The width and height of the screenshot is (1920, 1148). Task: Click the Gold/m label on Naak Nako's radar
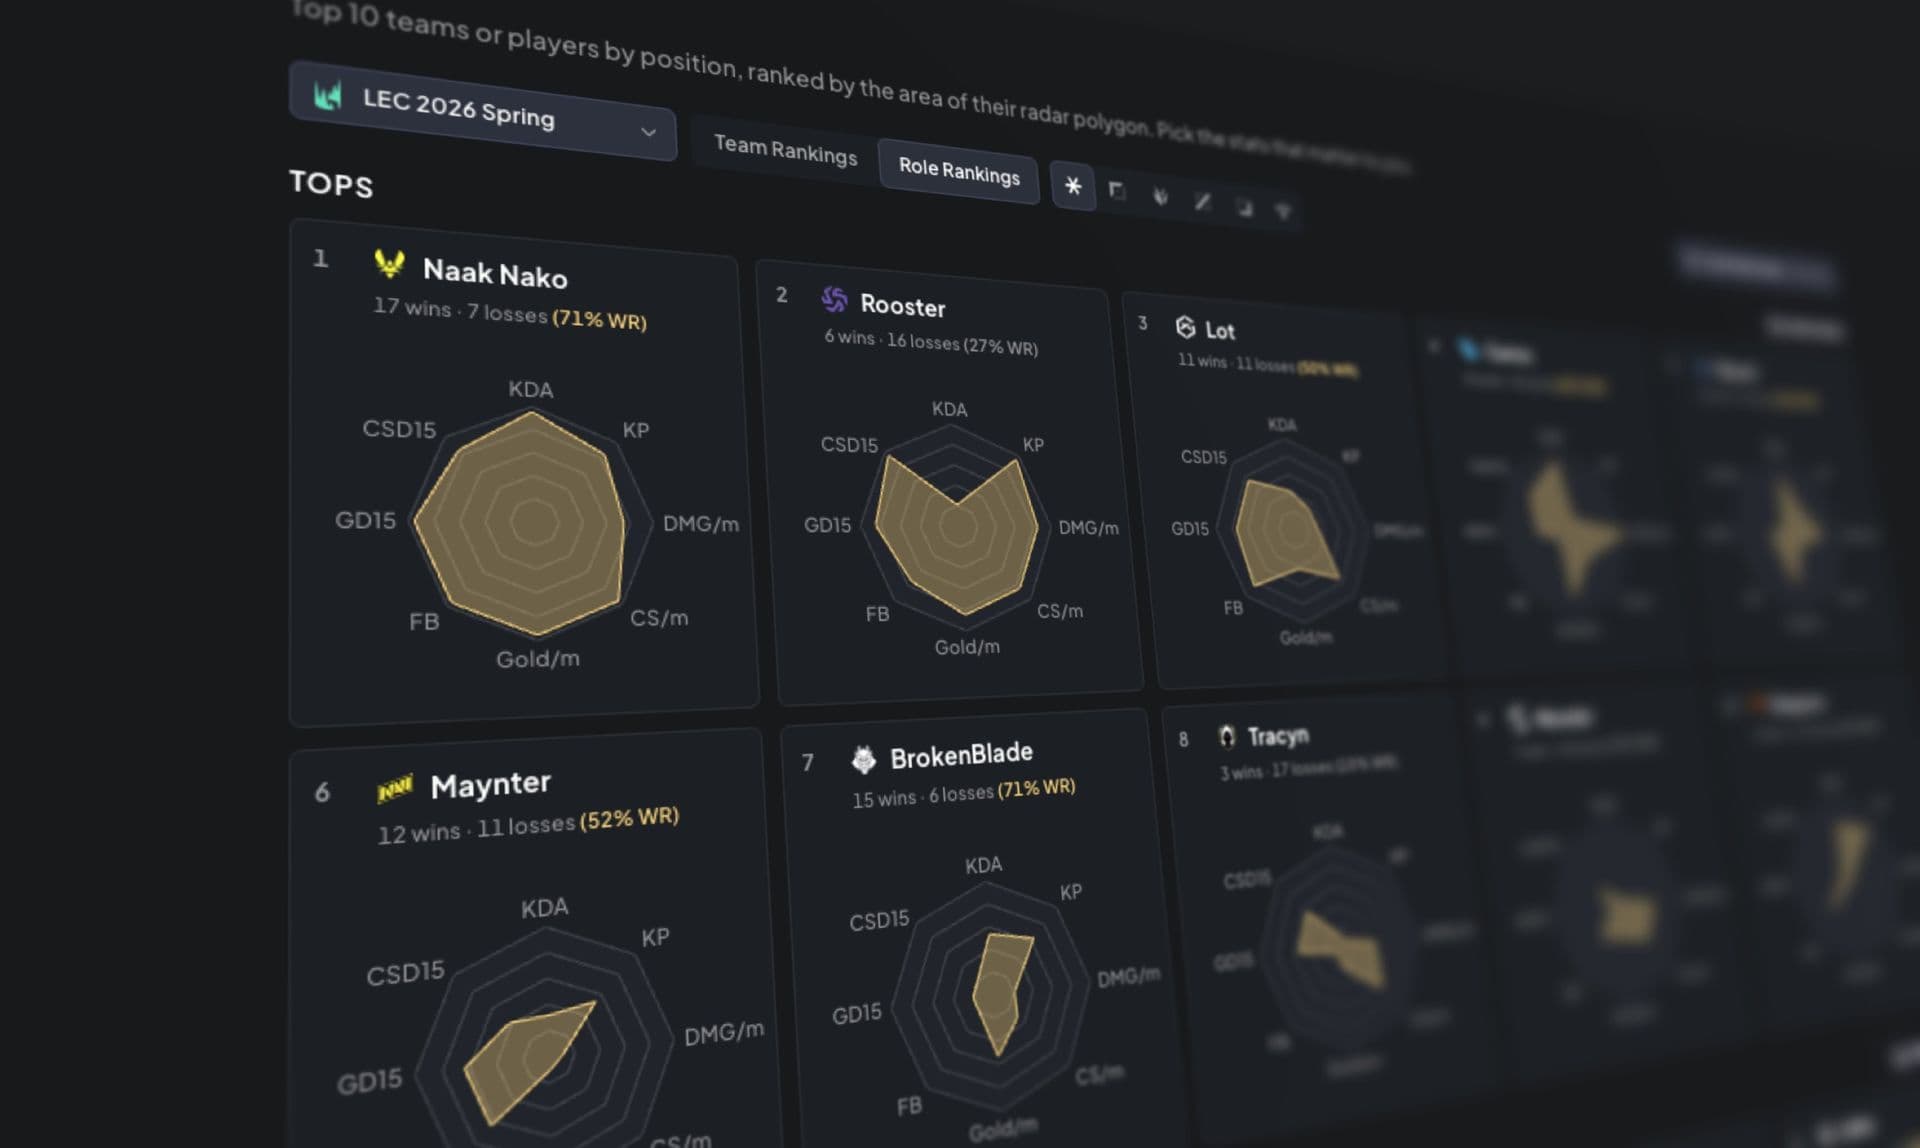538,659
